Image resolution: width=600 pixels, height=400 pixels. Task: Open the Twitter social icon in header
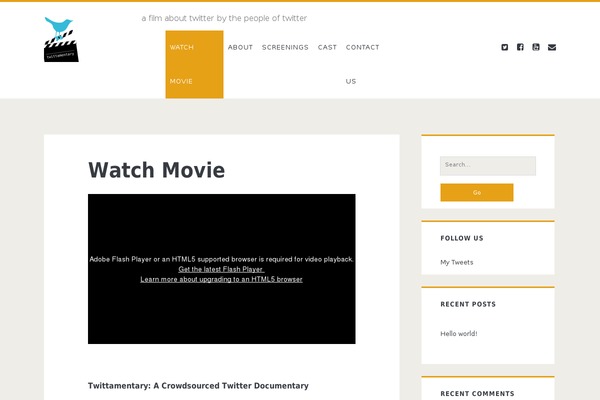505,47
